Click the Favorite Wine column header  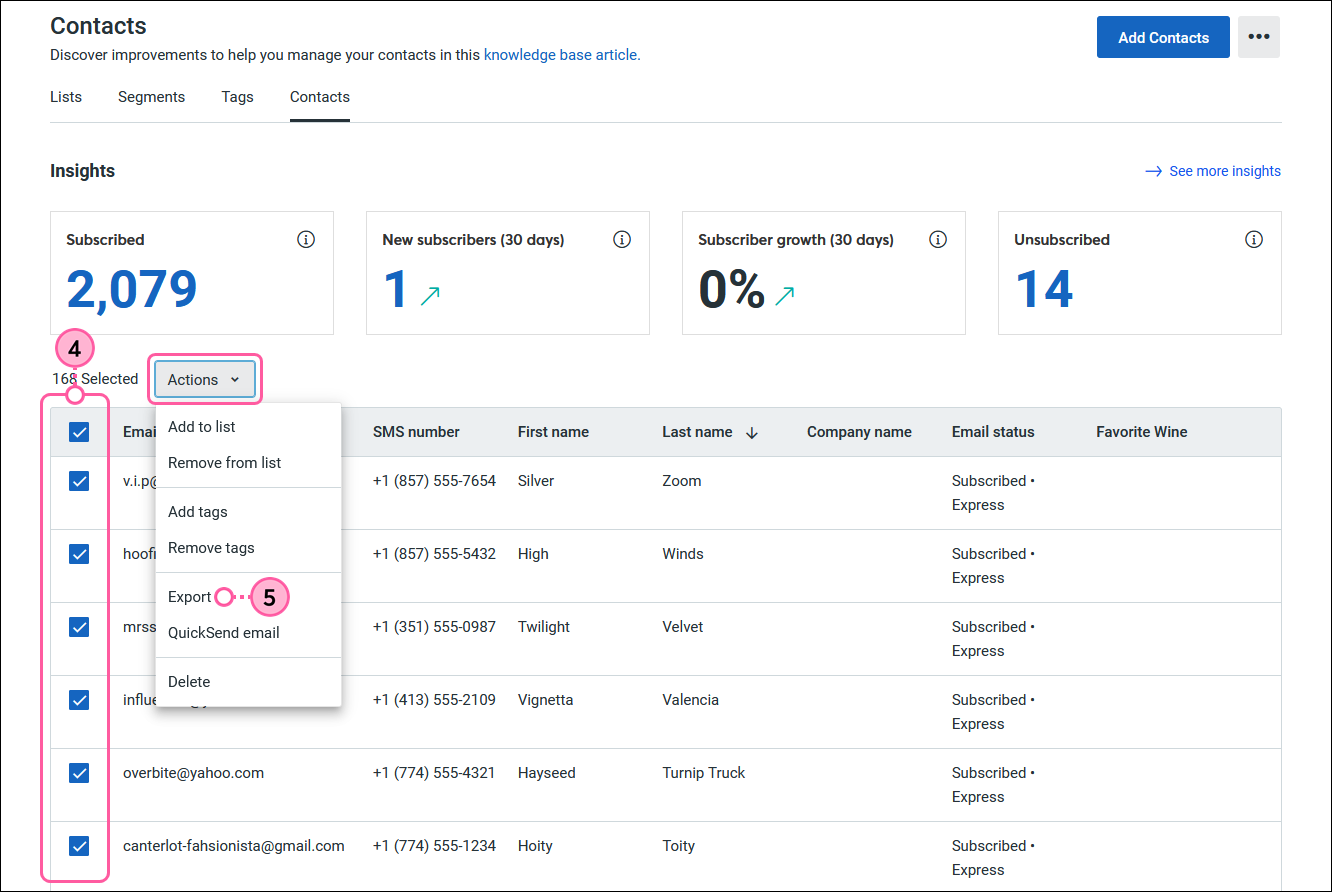1142,432
